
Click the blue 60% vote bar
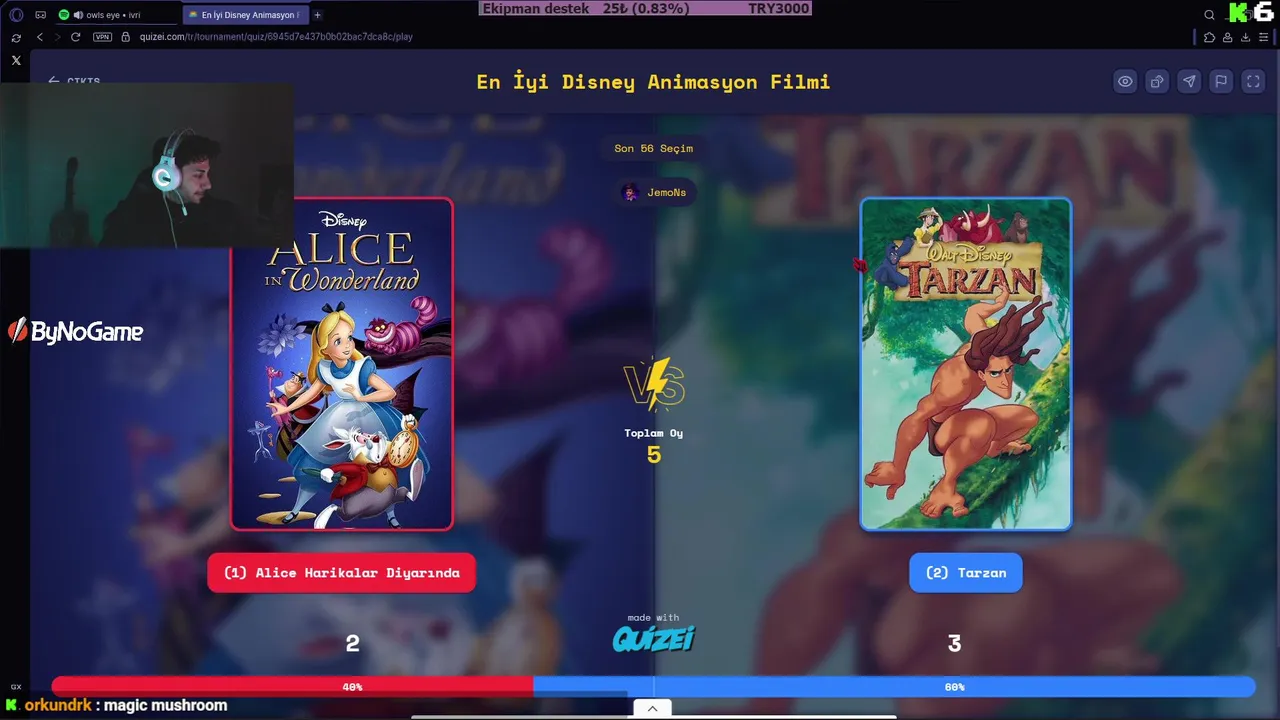[x=894, y=687]
